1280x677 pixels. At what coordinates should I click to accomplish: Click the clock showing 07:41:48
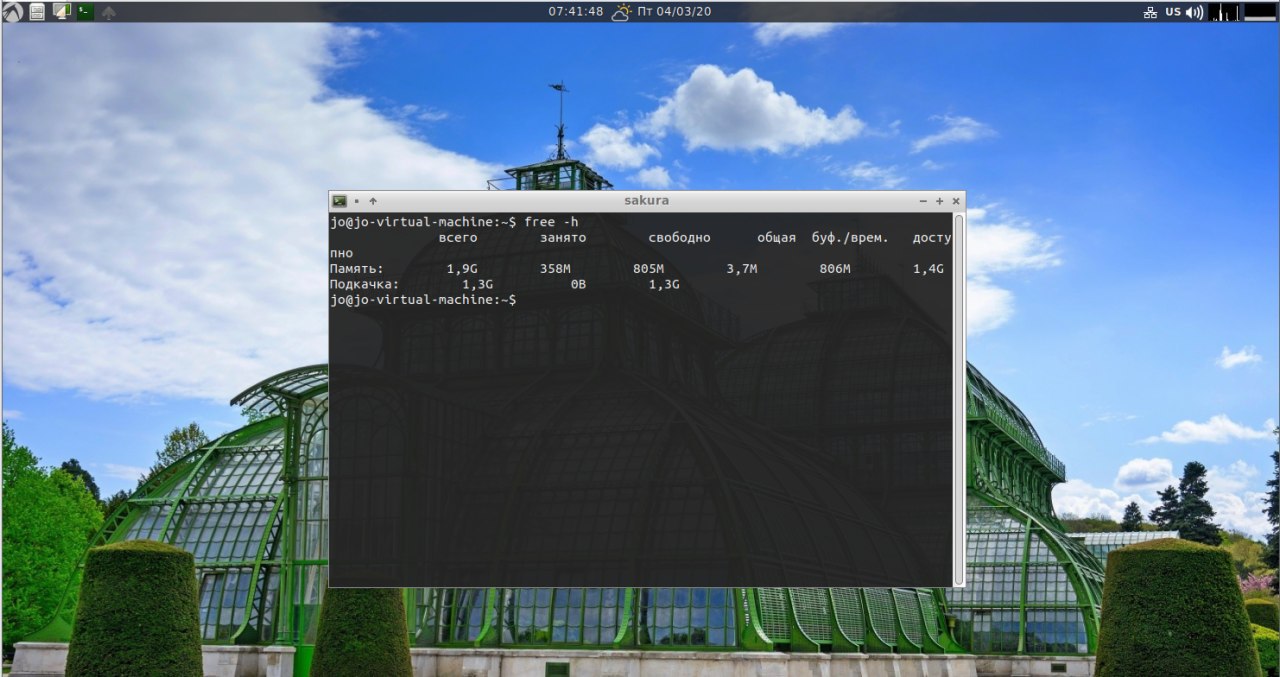pos(576,12)
